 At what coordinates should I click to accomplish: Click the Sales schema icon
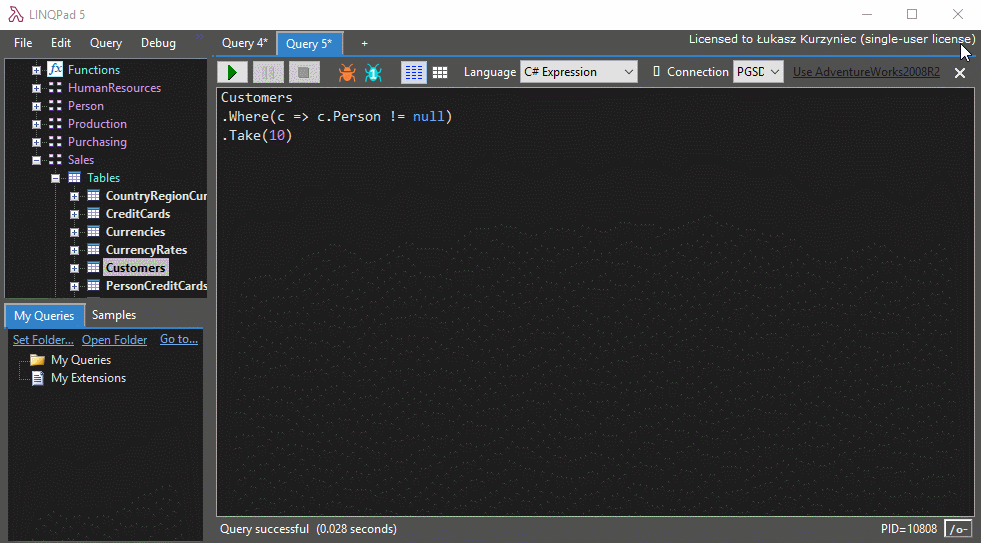pos(55,160)
